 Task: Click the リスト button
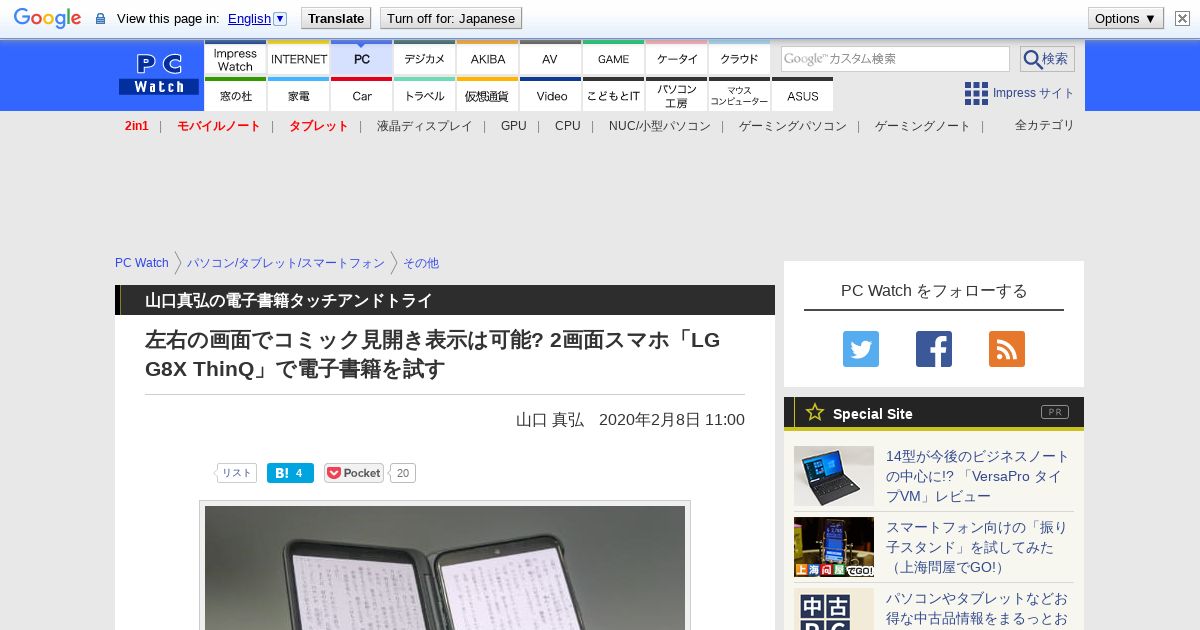click(x=237, y=473)
